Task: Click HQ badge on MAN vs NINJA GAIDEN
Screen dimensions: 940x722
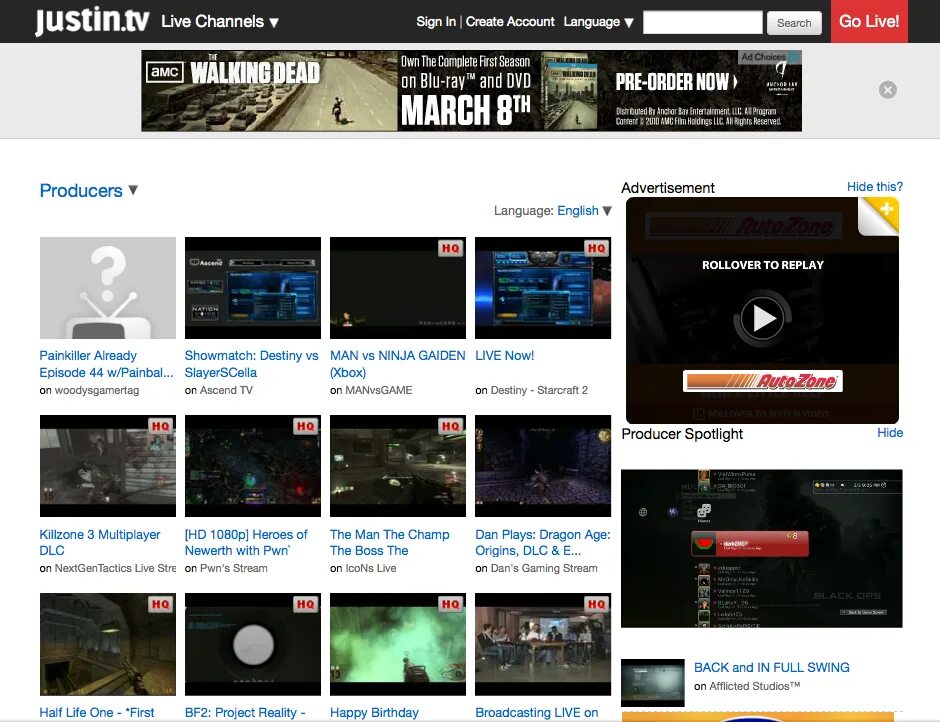Action: [x=451, y=248]
